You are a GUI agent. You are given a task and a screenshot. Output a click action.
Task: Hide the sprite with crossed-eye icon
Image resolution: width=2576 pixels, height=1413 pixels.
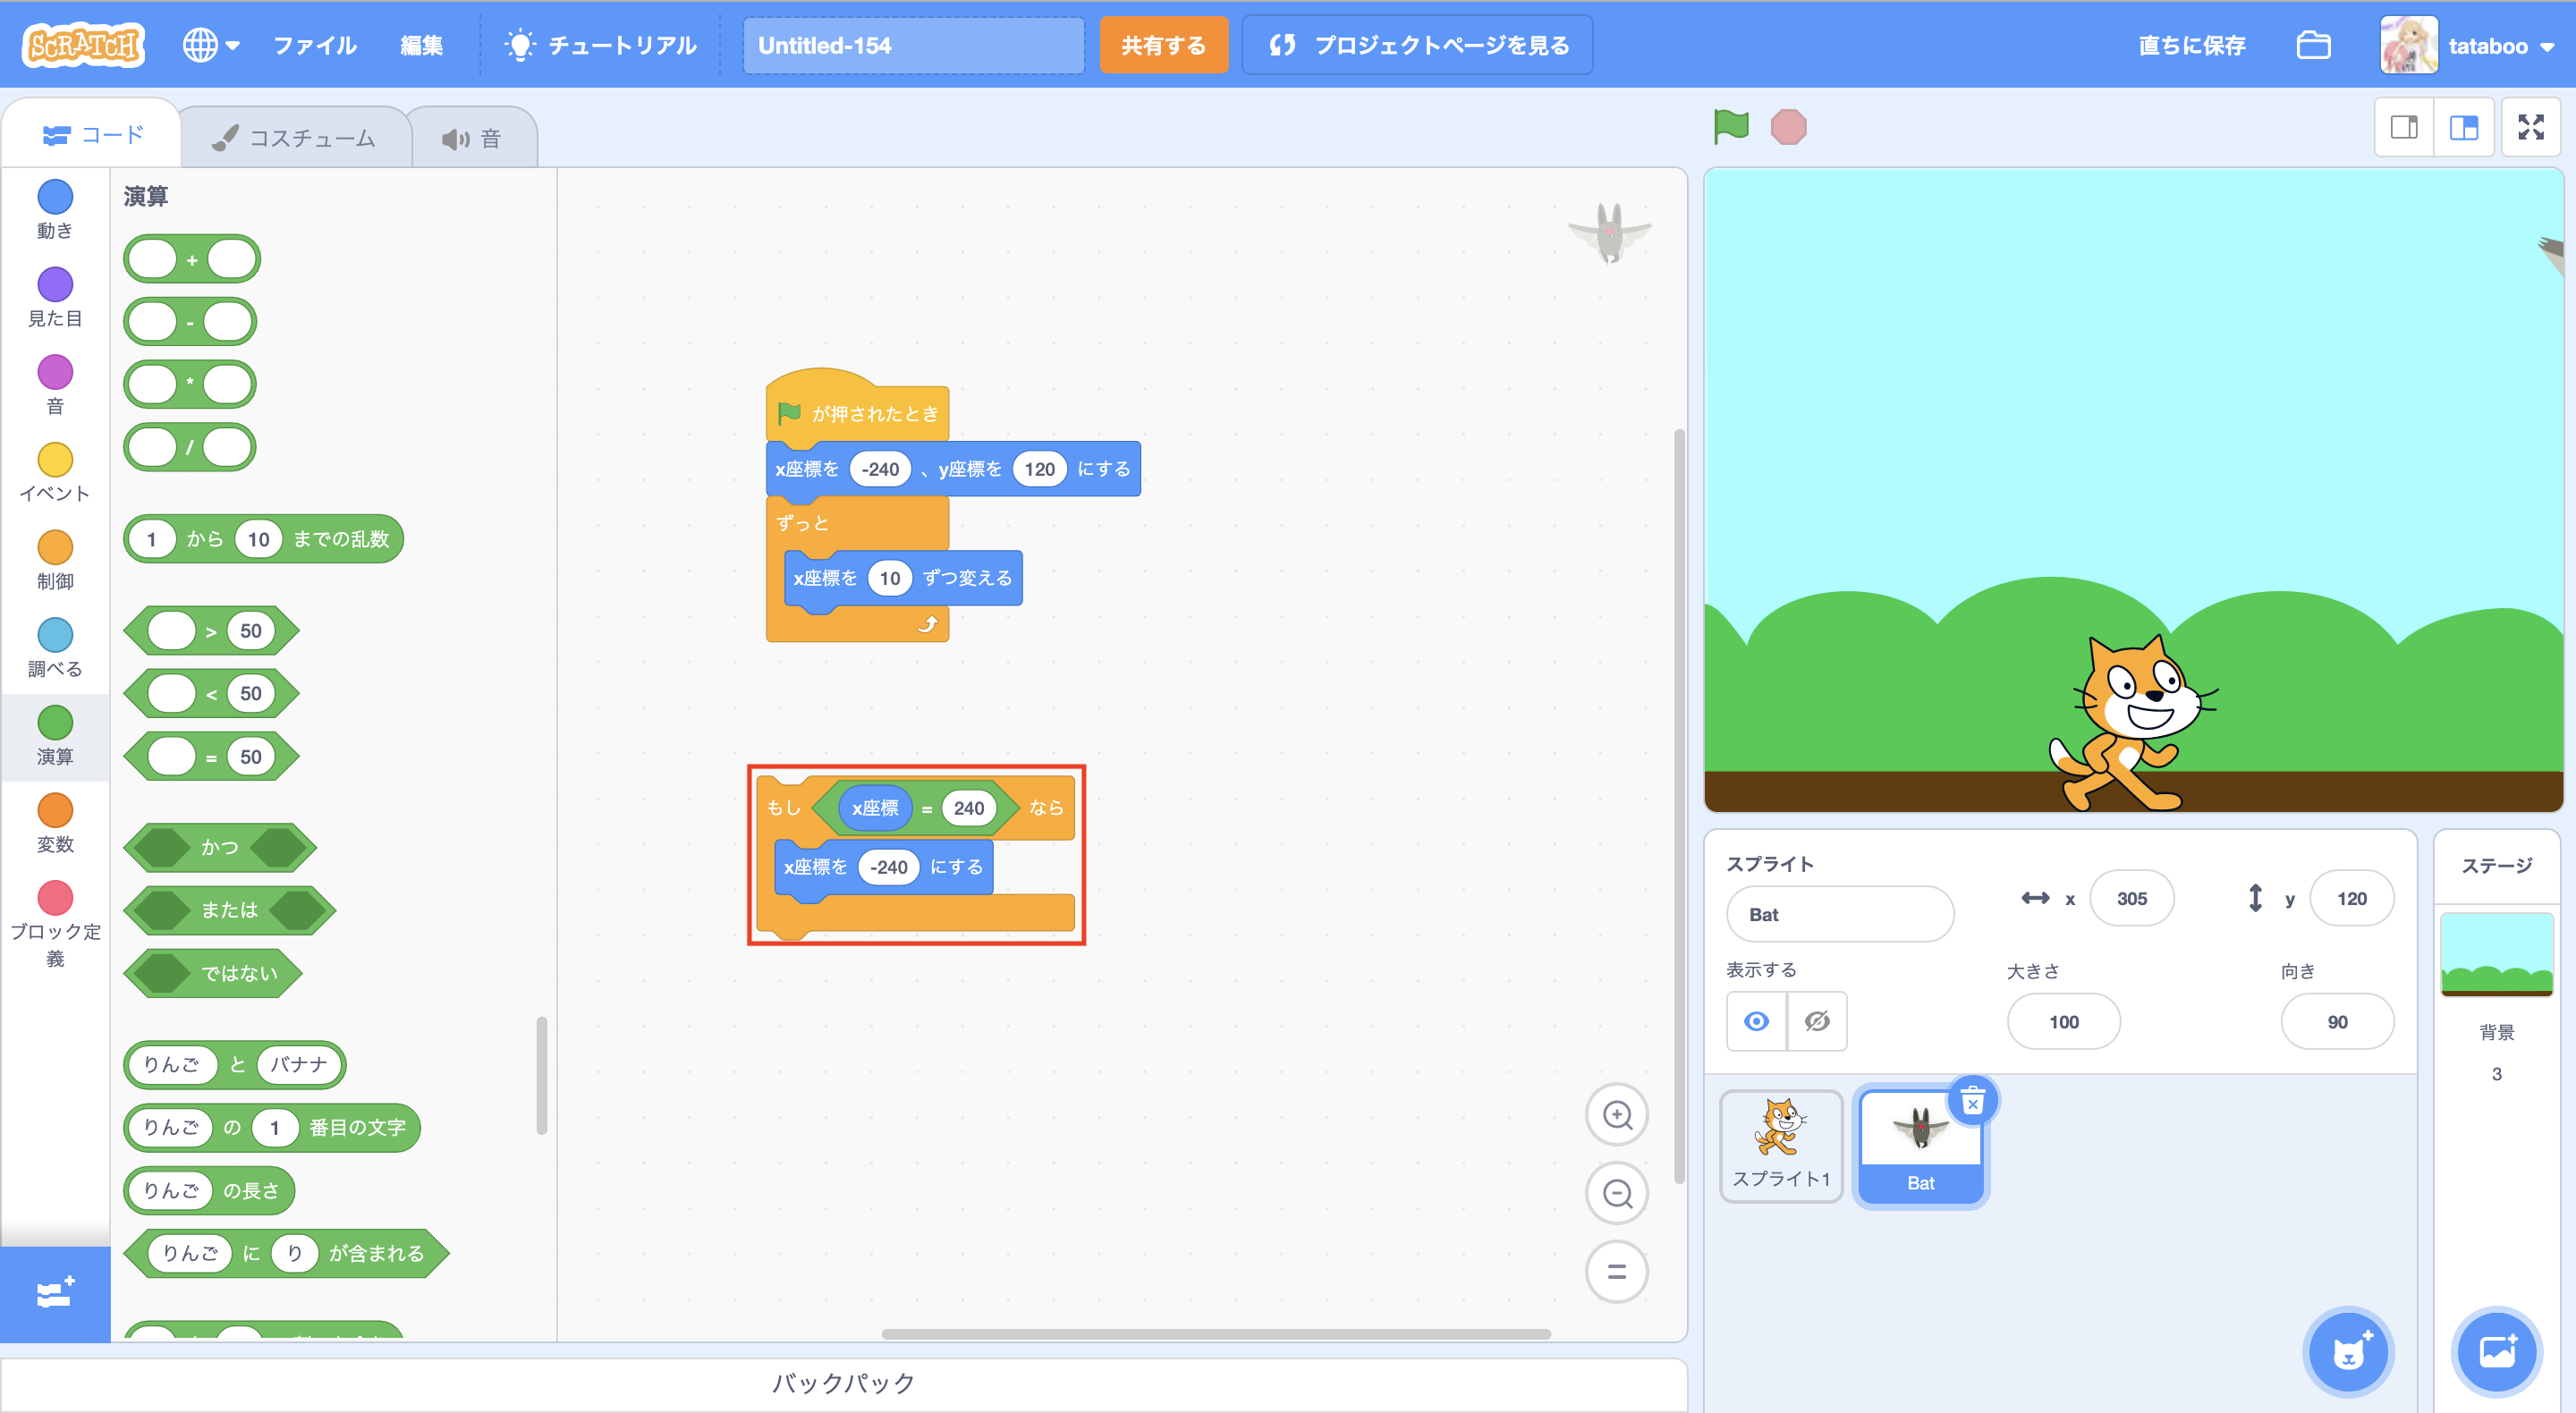1817,1021
